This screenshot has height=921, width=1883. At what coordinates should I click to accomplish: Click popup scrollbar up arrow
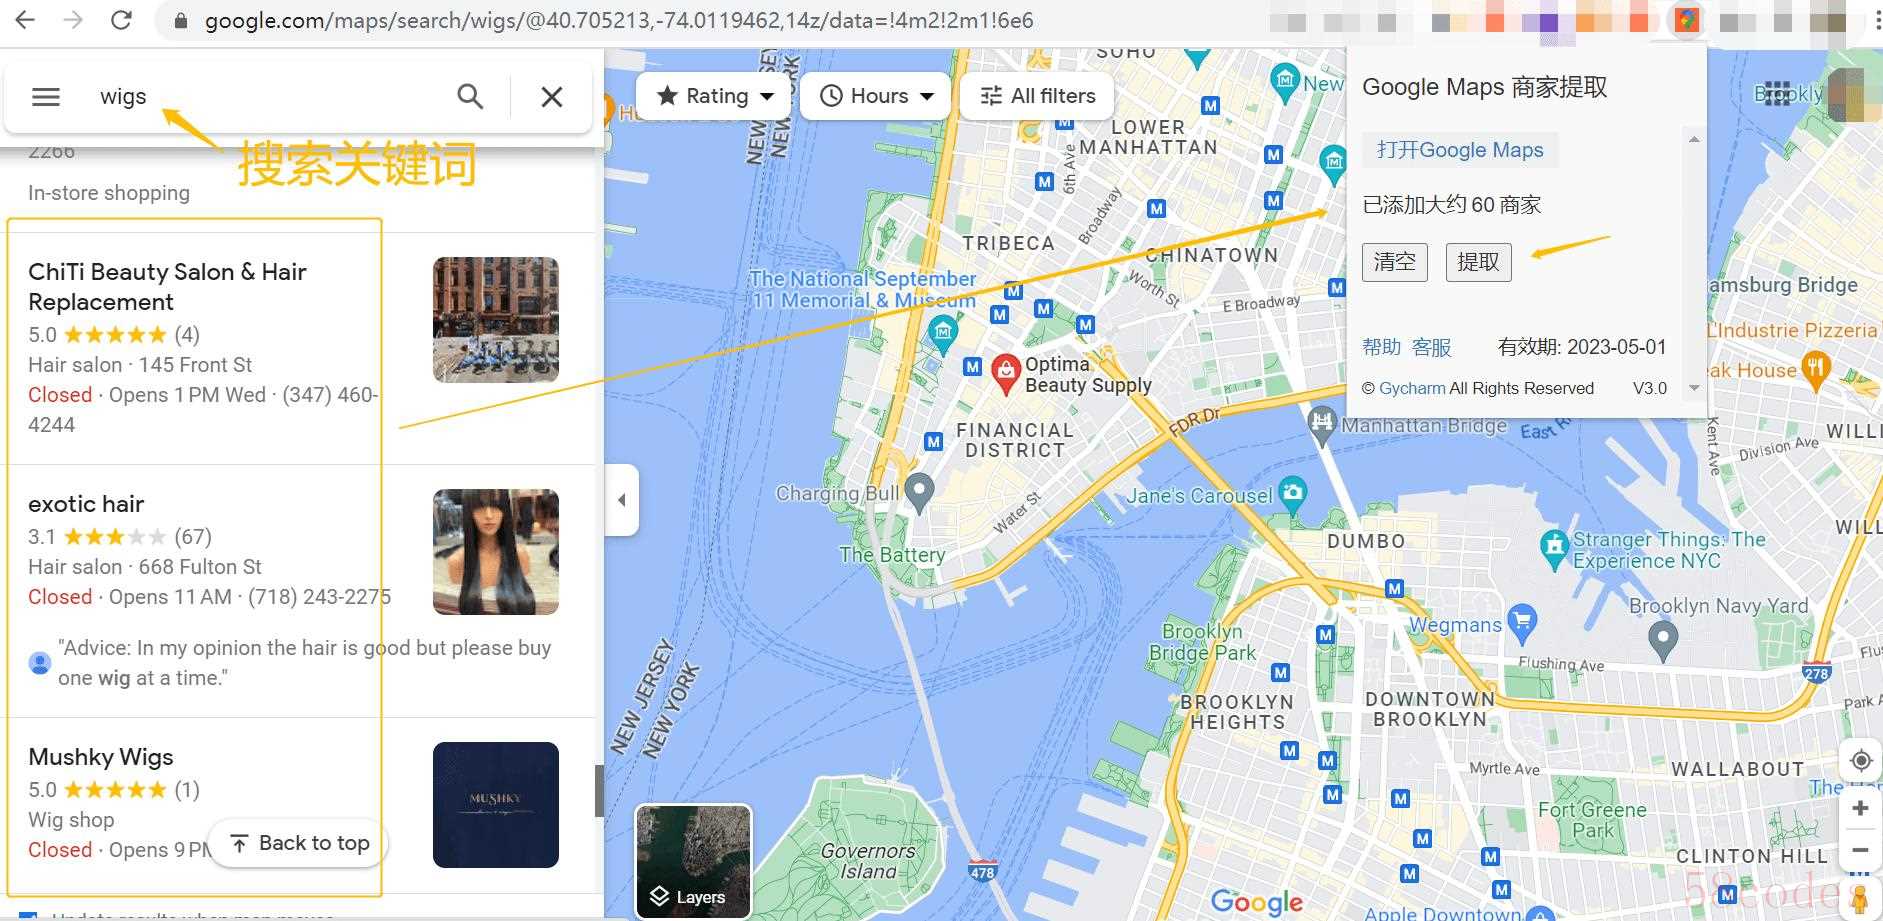[1694, 139]
